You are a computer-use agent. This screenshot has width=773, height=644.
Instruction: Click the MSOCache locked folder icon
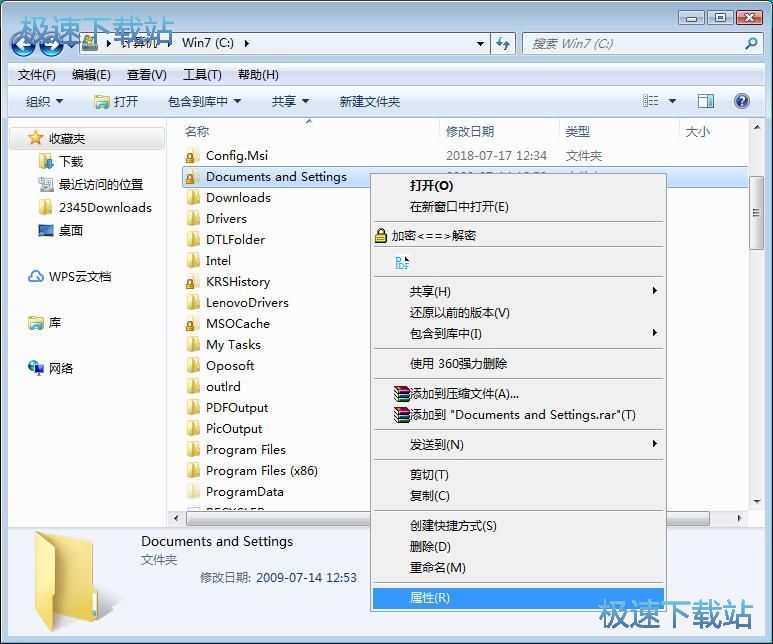click(192, 323)
